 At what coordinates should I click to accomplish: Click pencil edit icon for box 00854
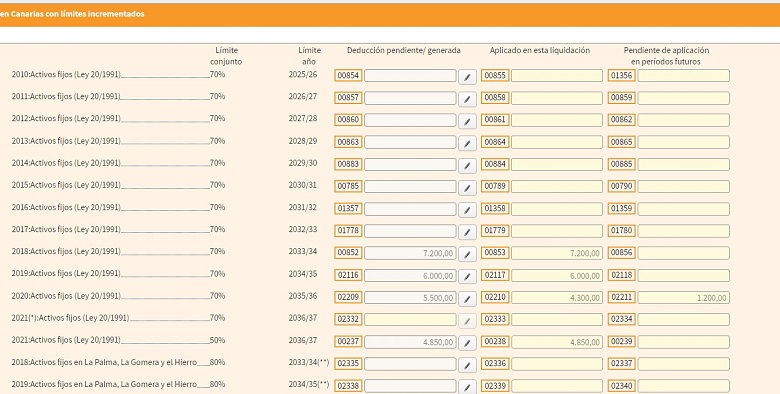[467, 77]
